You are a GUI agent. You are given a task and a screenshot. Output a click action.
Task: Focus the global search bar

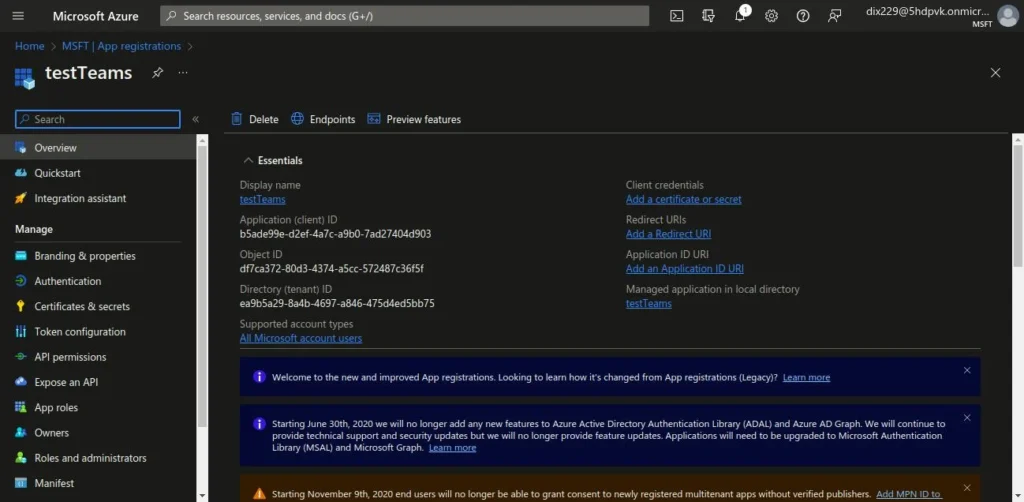pyautogui.click(x=405, y=16)
